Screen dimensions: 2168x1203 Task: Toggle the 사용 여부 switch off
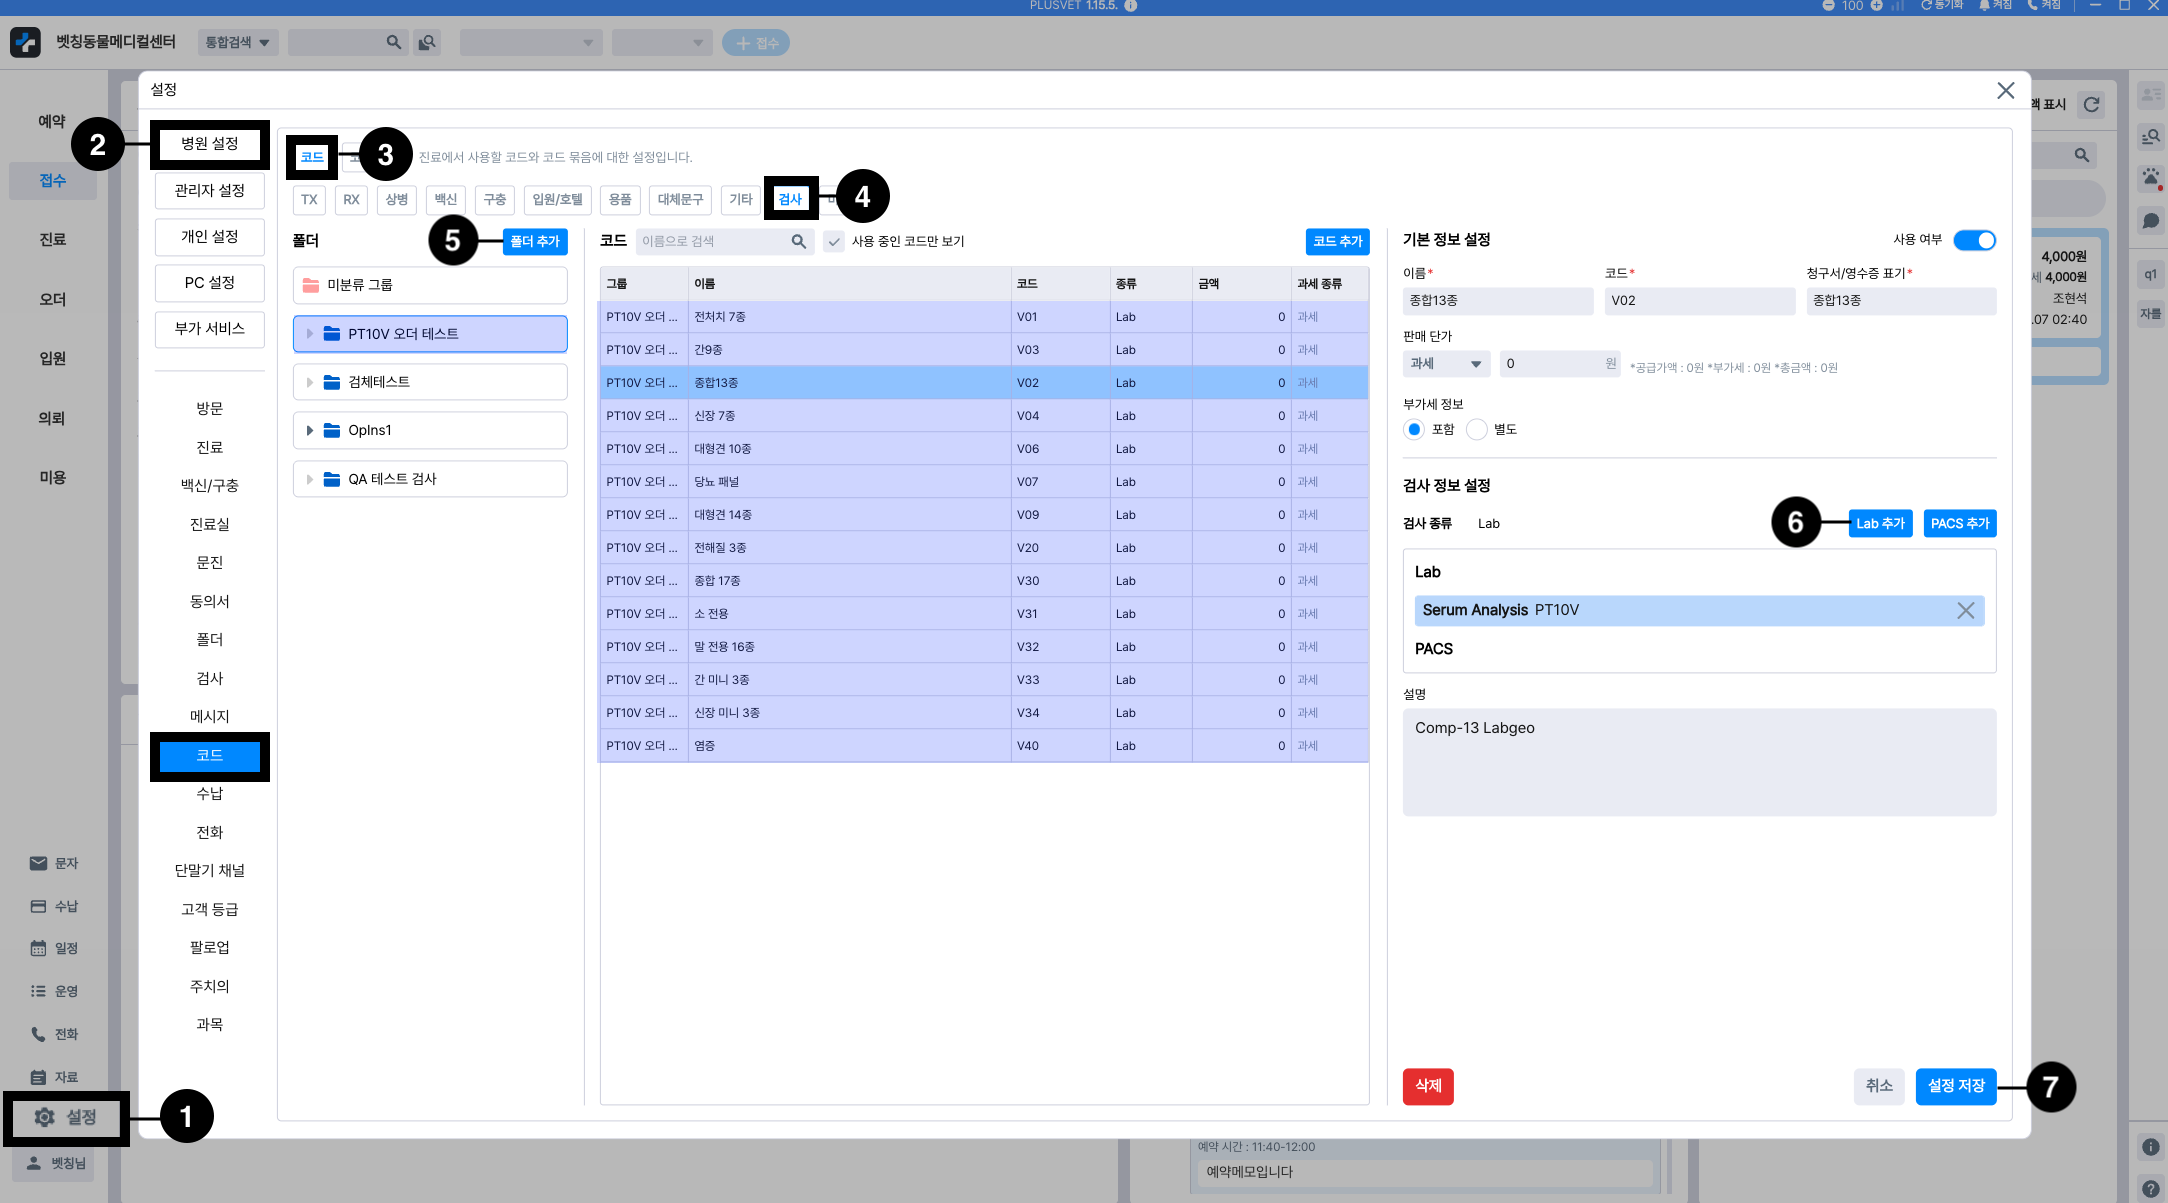tap(1974, 240)
